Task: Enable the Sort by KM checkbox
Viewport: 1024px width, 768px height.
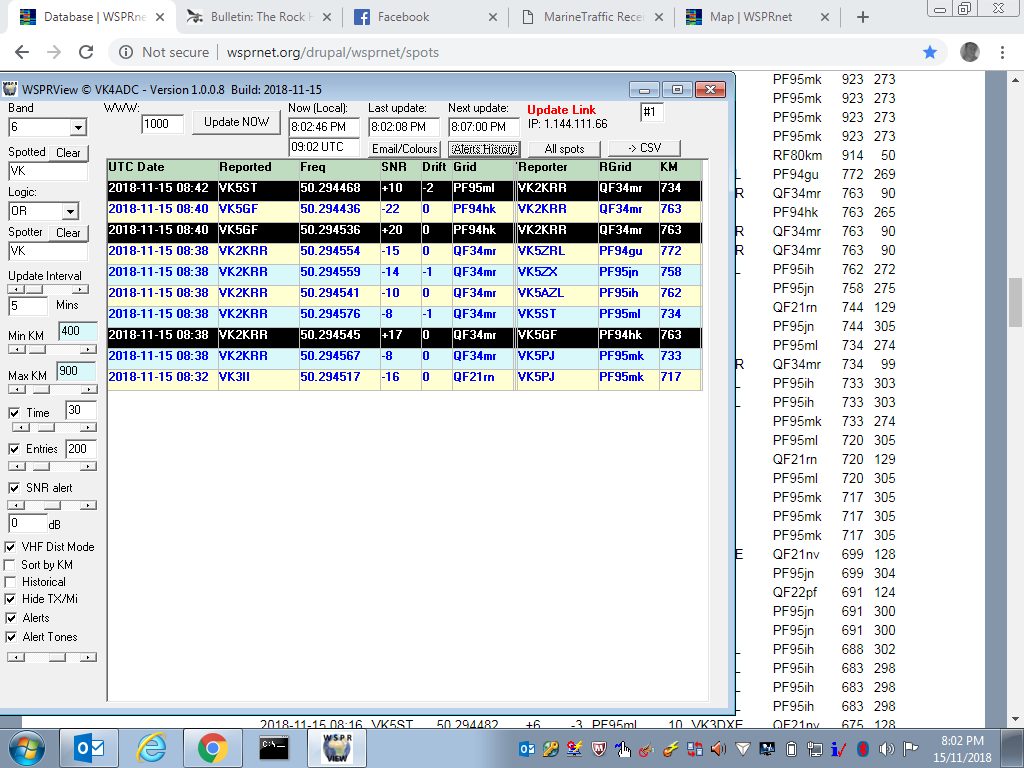Action: 14,565
